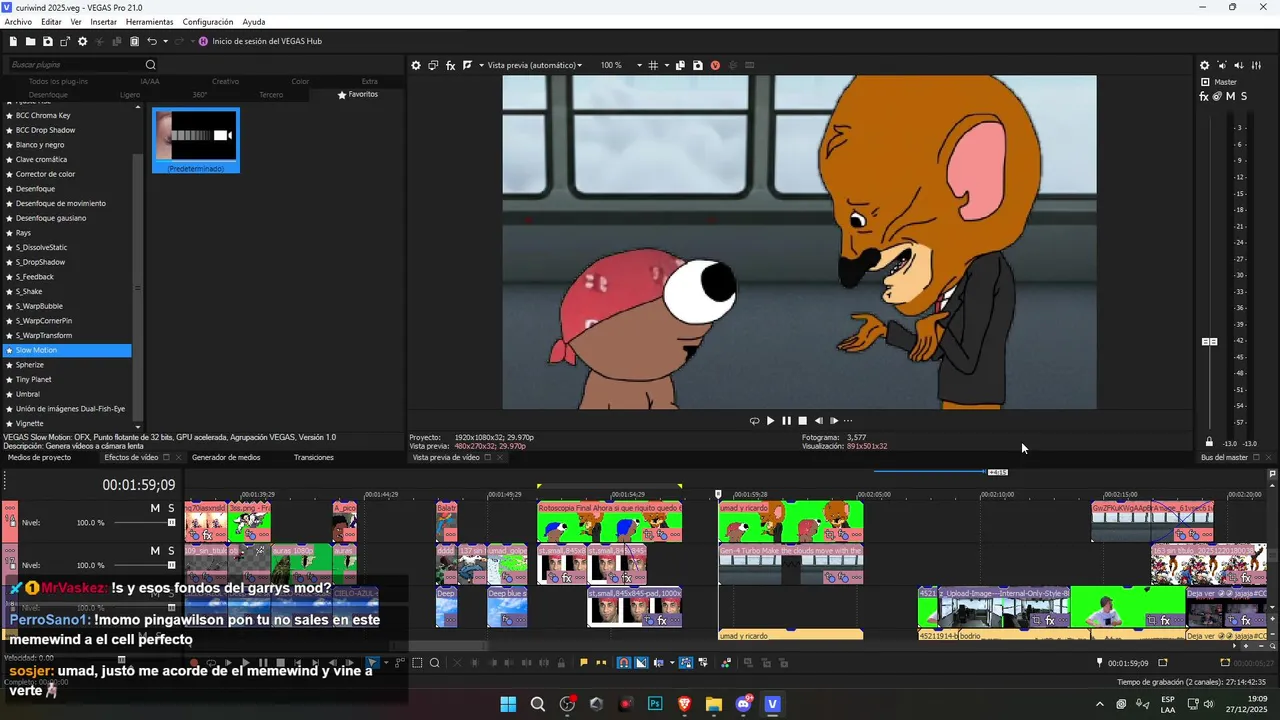Toggle snapping magnet icon in timeline toolbar
This screenshot has width=1280, height=720.
[624, 662]
